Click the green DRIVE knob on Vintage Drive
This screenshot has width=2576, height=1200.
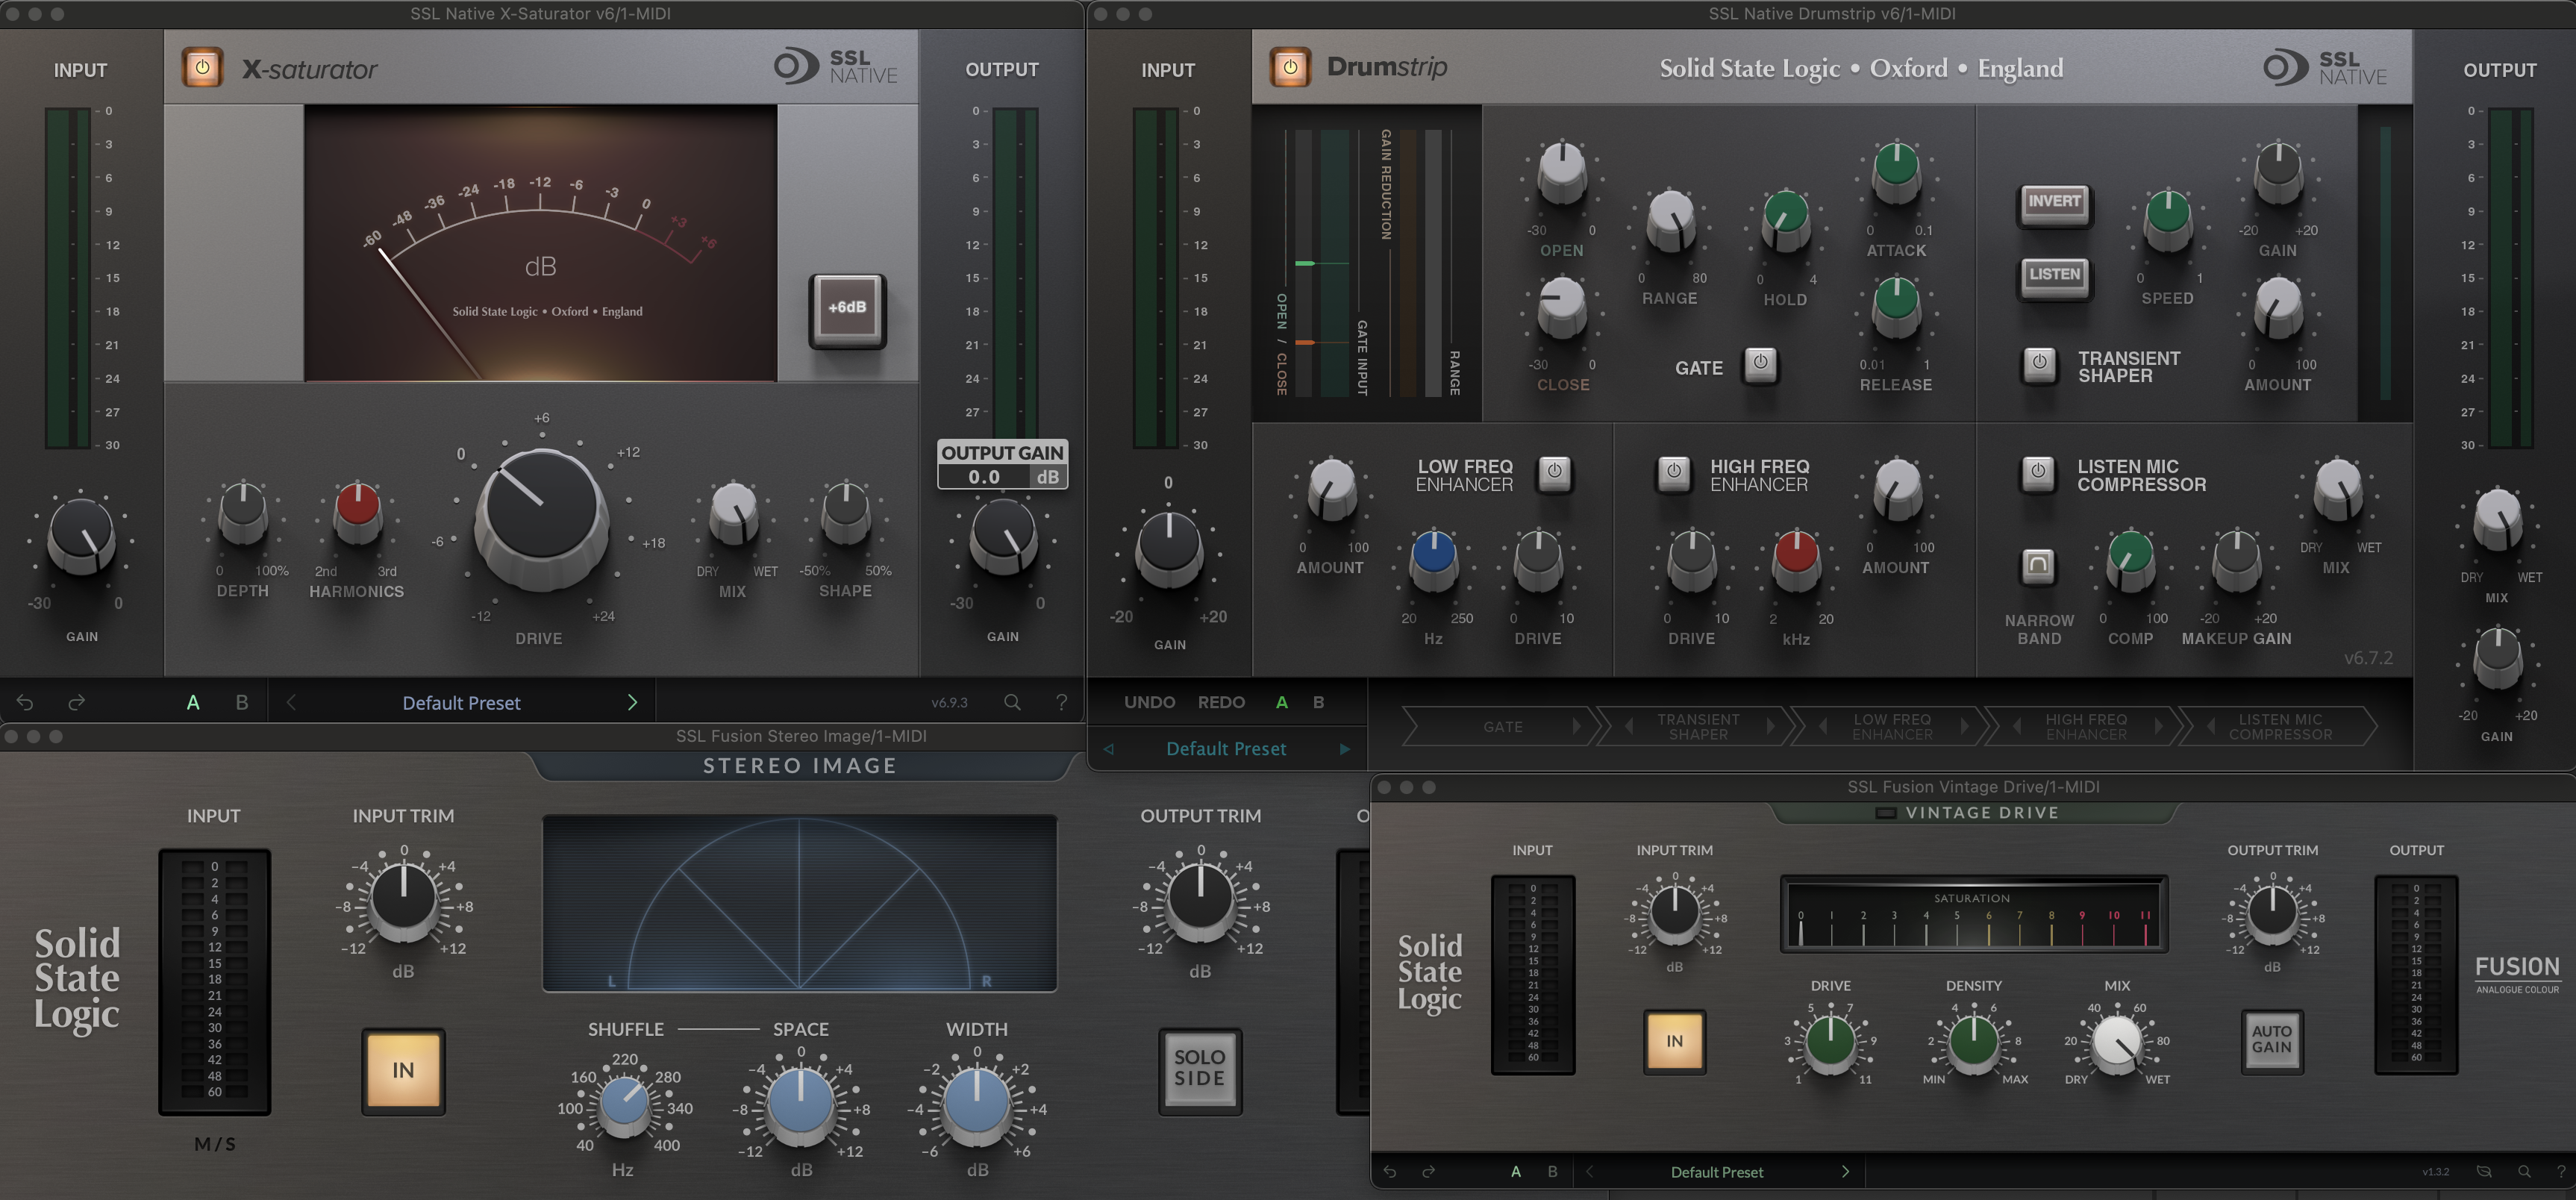click(x=1830, y=1044)
